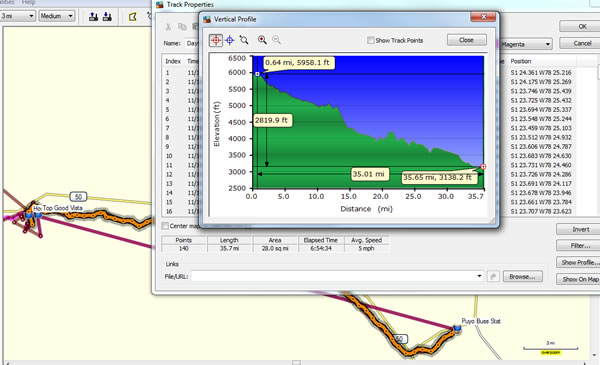Open the 3 mi zoom scale dropdown
The image size is (600, 365).
pos(18,16)
